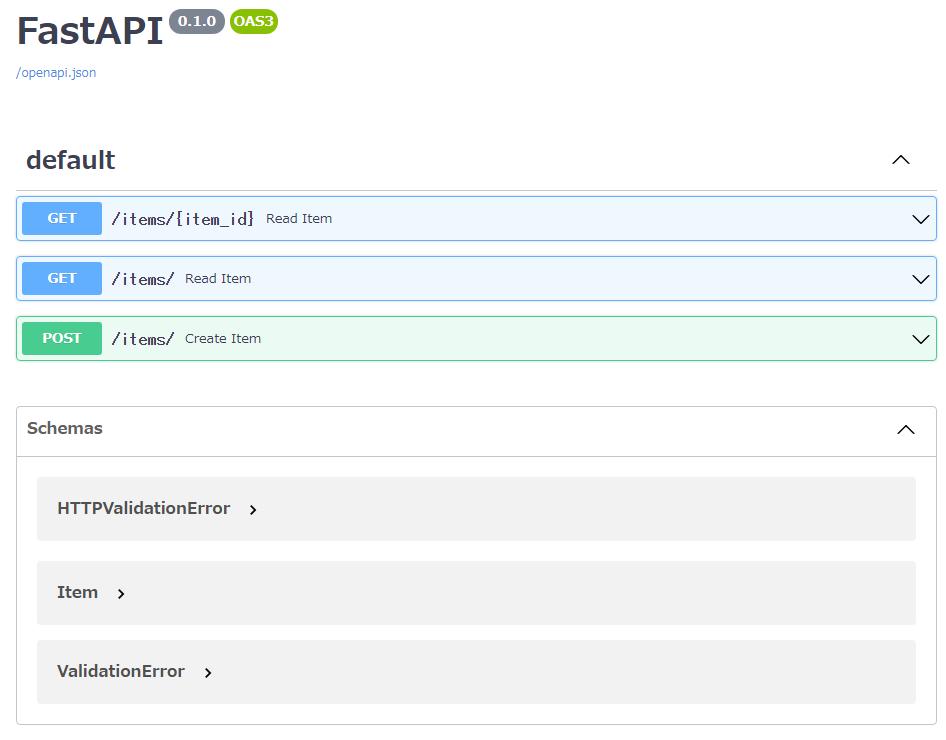Click the FastAPI title heading
The image size is (946, 740).
pyautogui.click(x=89, y=31)
